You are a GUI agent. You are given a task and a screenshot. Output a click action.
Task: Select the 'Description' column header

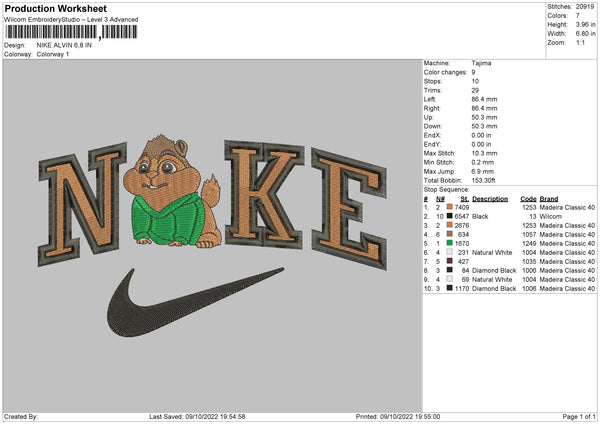pyautogui.click(x=490, y=199)
